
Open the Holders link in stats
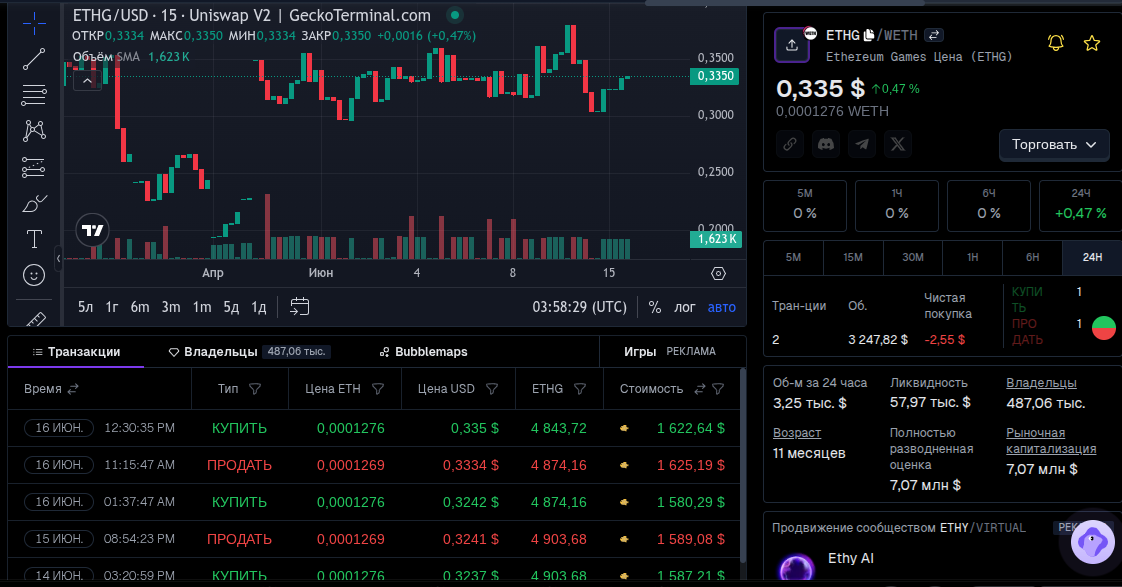tap(1041, 383)
